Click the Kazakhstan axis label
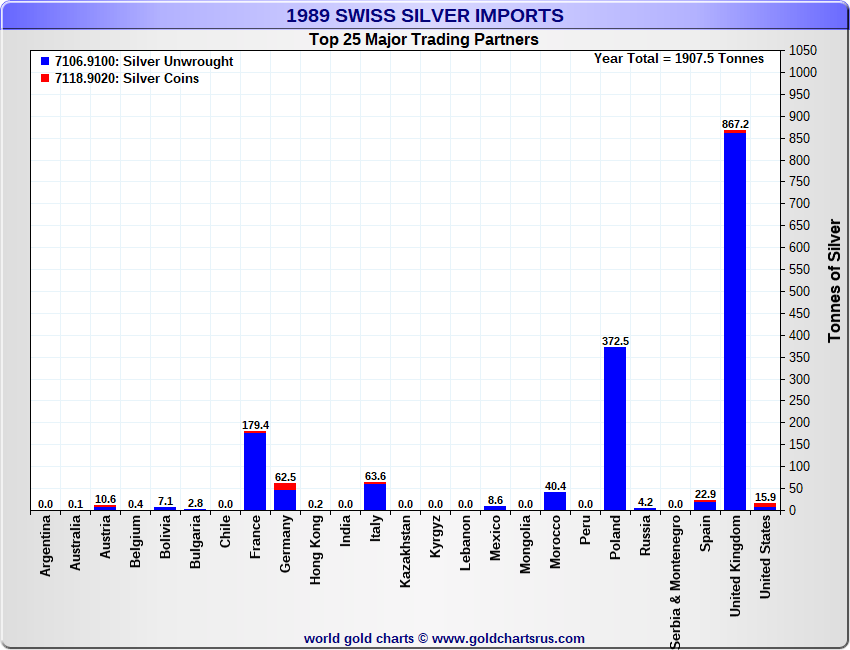The width and height of the screenshot is (850, 650). coord(405,551)
